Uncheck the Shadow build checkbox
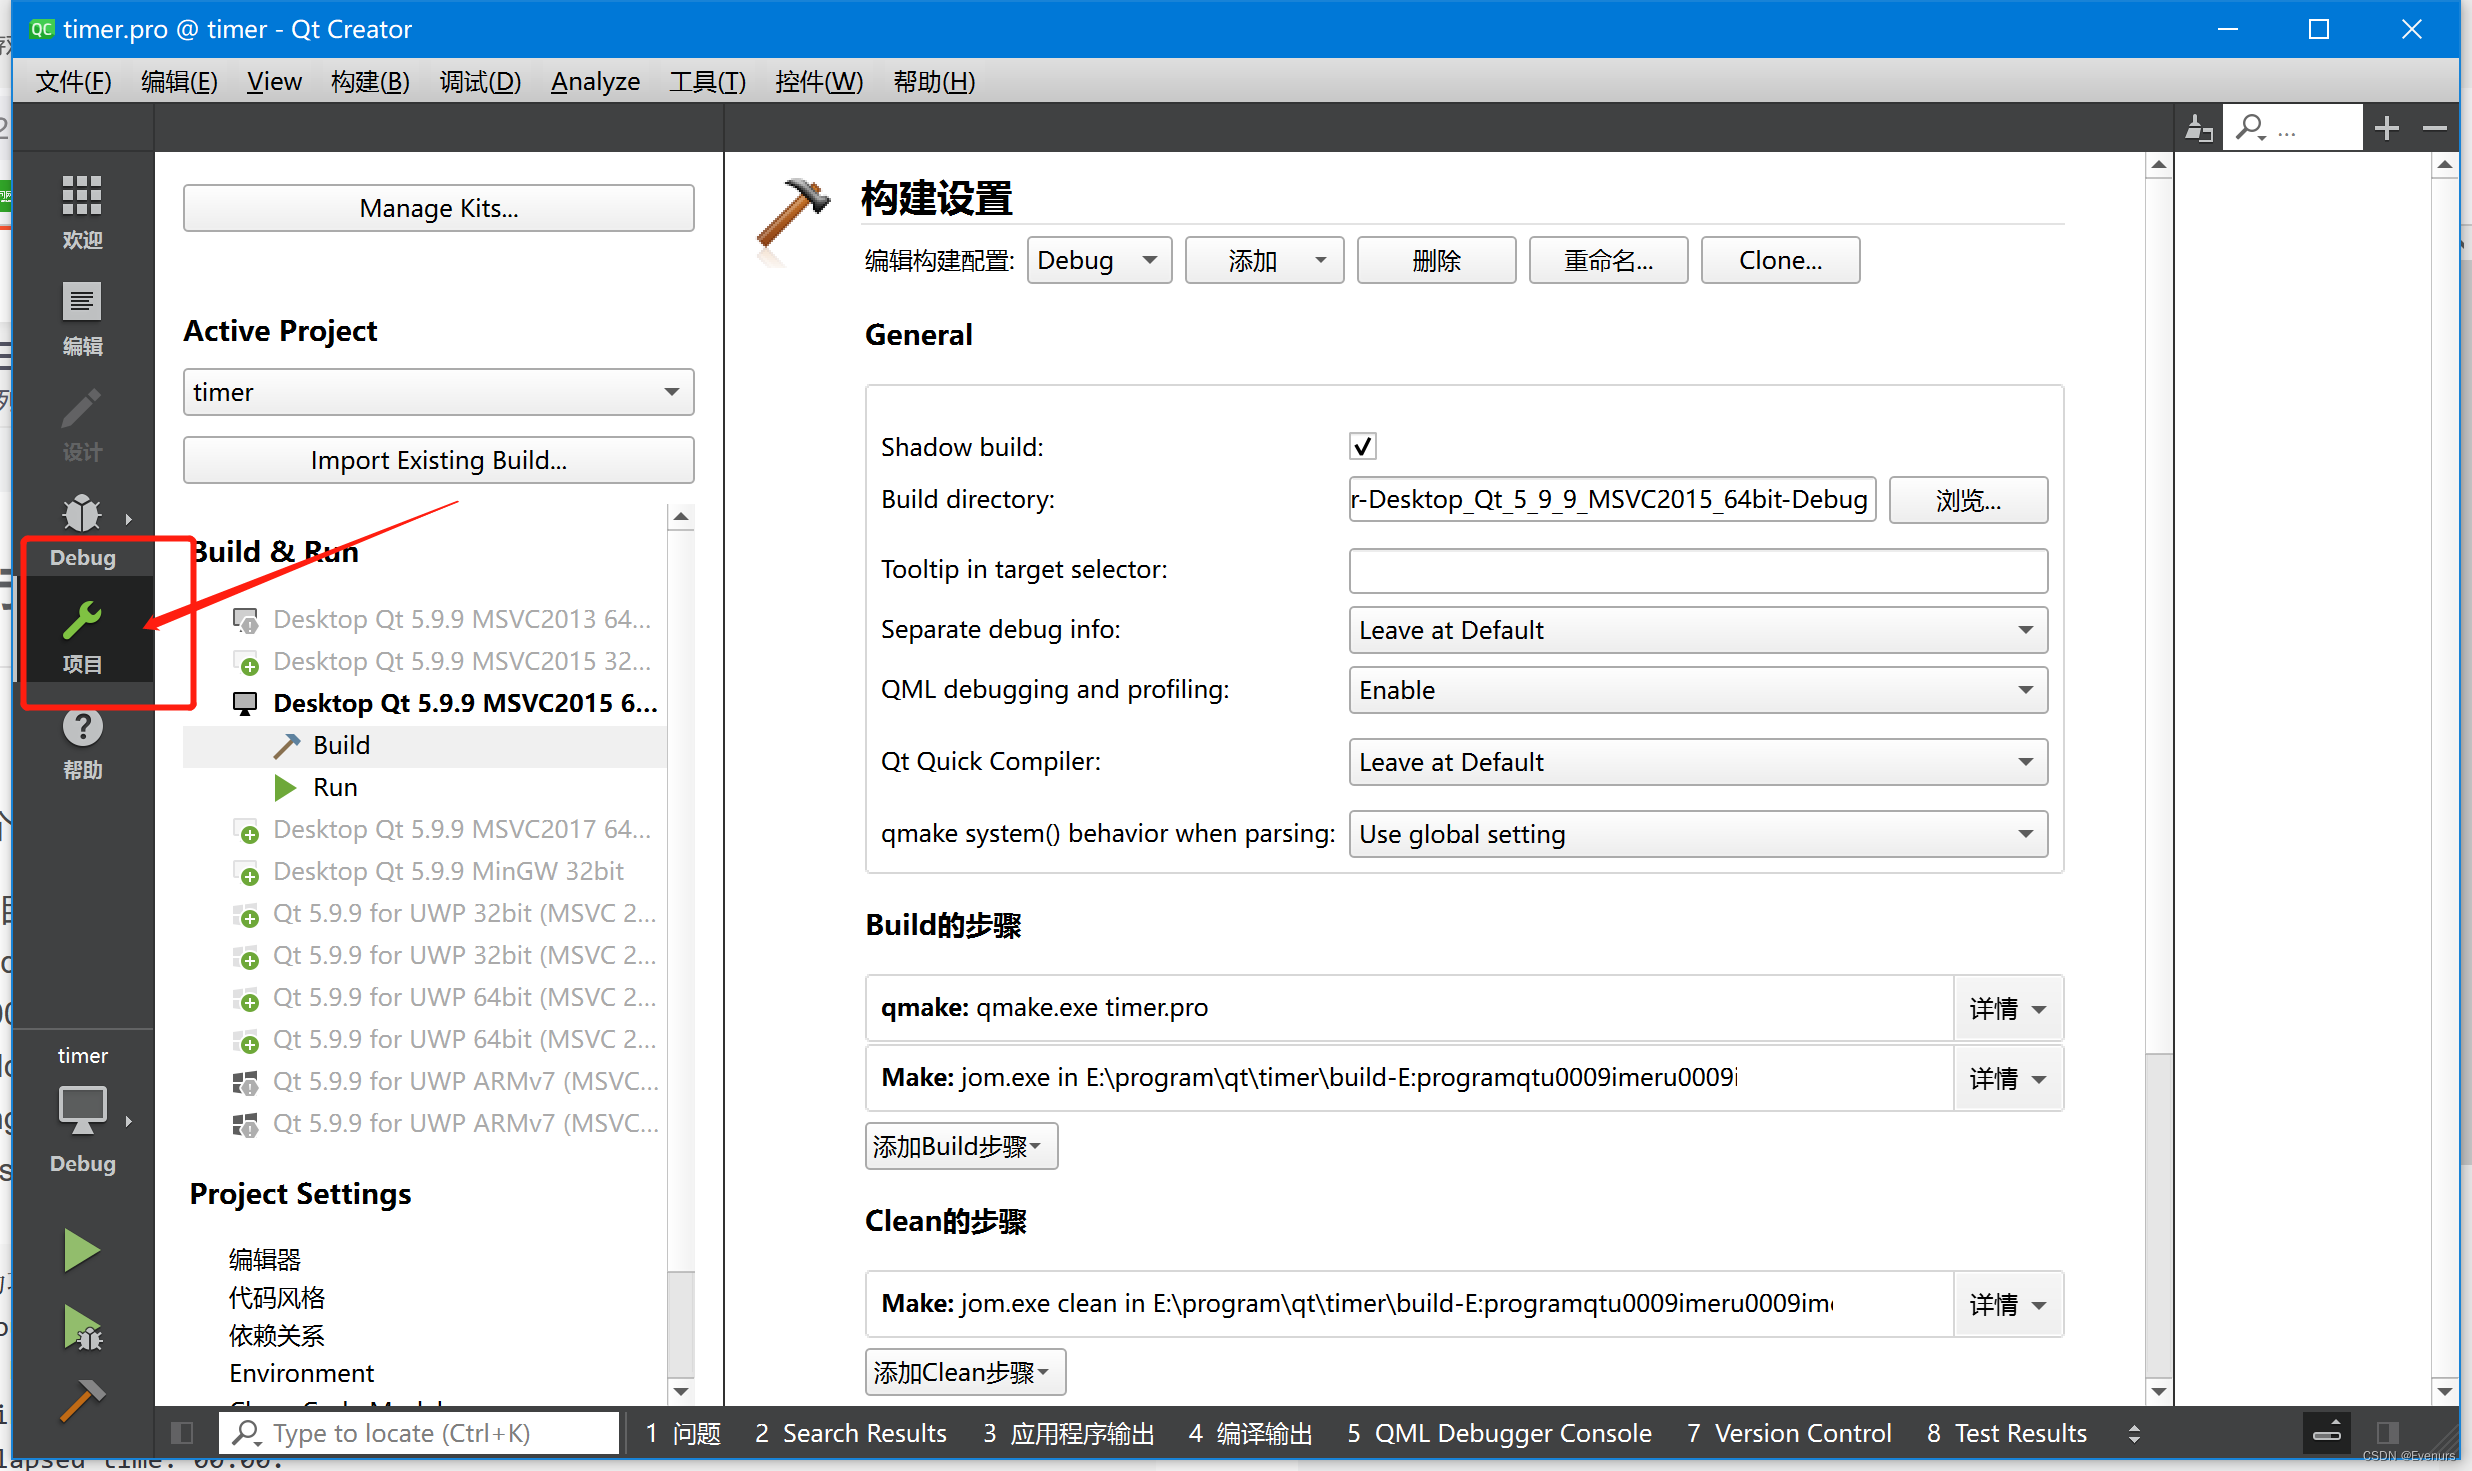 click(1362, 446)
